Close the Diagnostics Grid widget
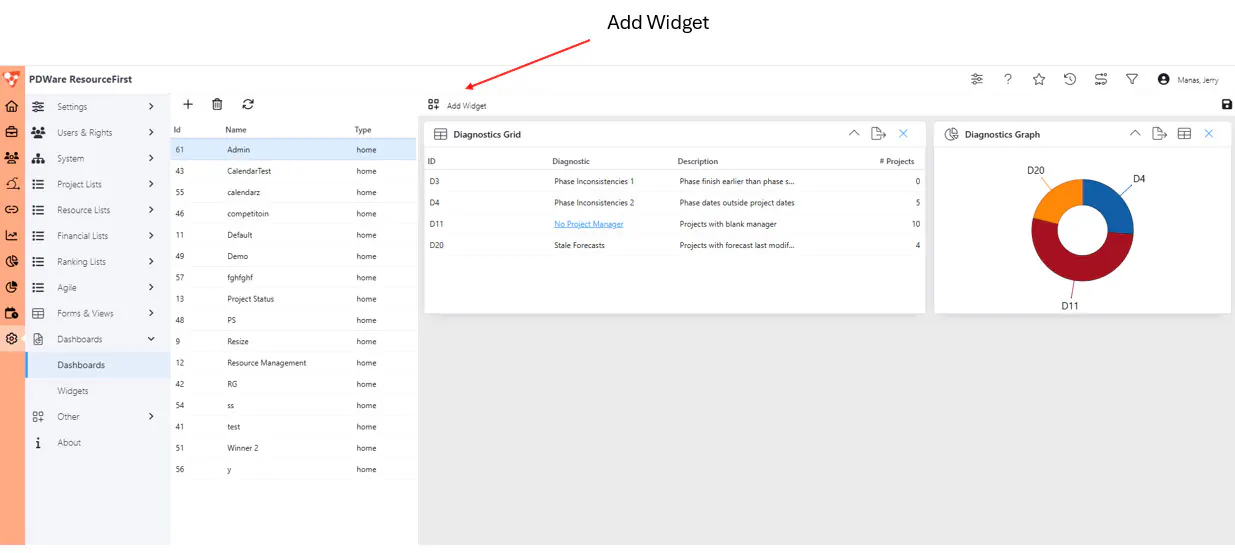Screen dimensions: 1235x553 903,134
